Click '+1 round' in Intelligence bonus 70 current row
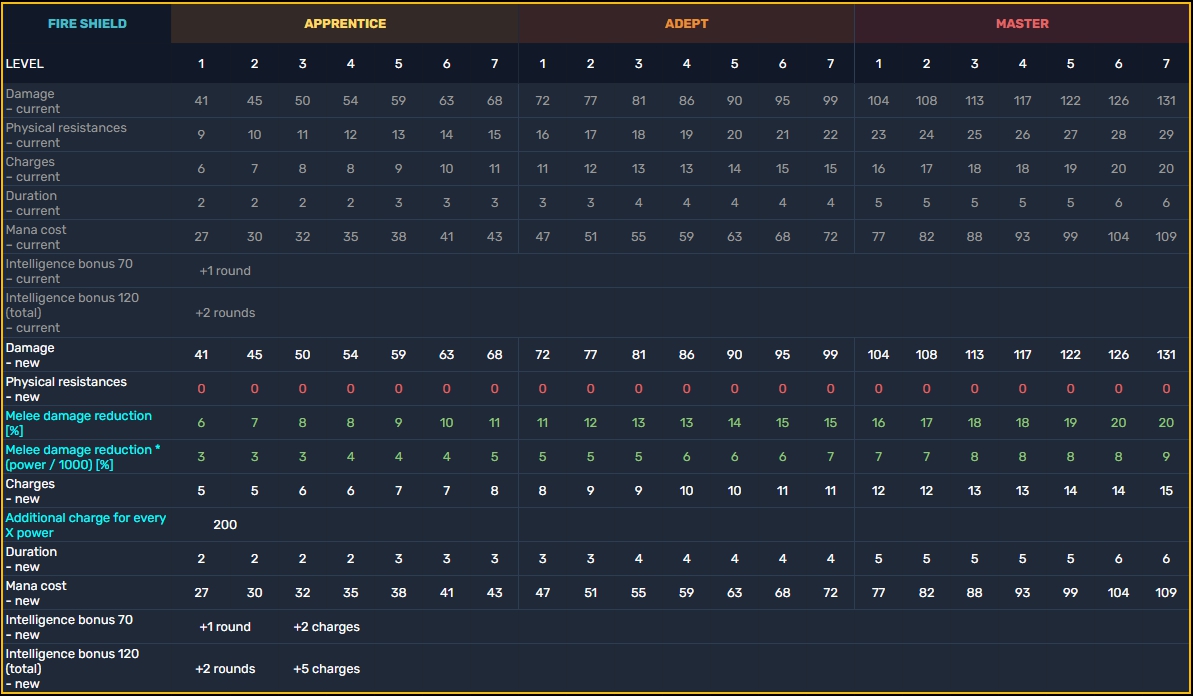This screenshot has height=696, width=1193. click(x=224, y=271)
